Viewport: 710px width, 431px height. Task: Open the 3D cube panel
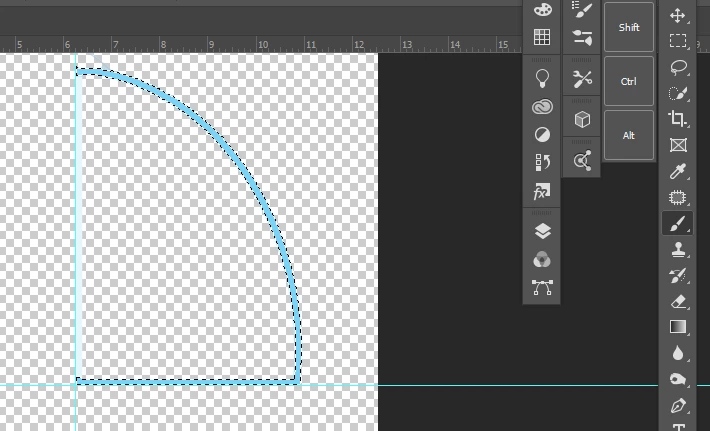pos(582,120)
